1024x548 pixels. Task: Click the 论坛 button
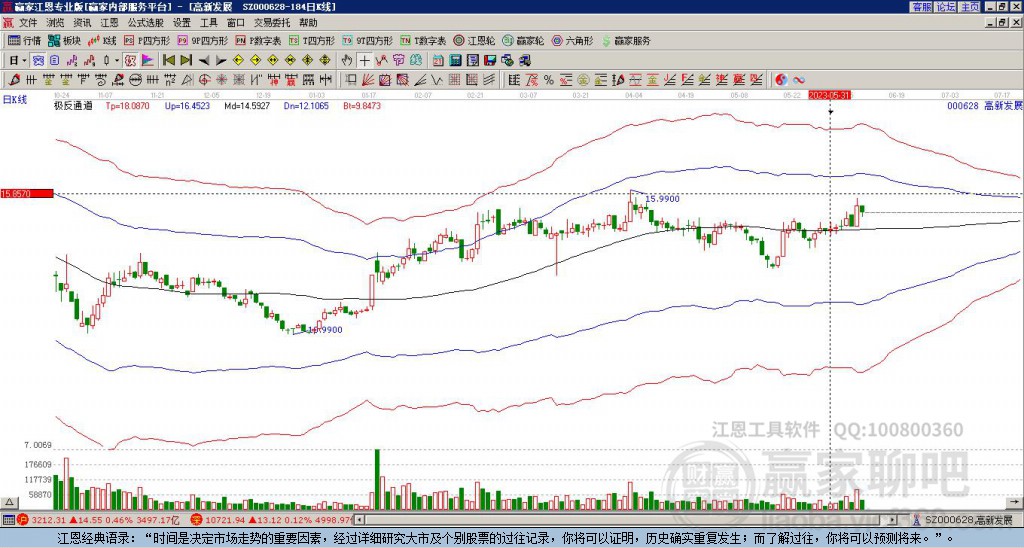click(945, 7)
